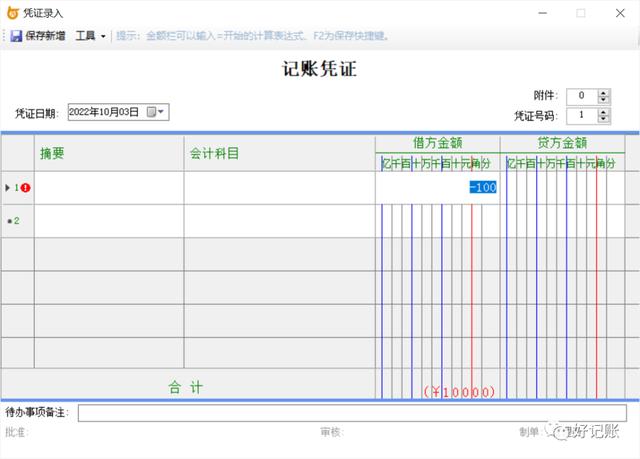Image resolution: width=640 pixels, height=459 pixels.
Task: Click the 批准 label at bottom
Action: tap(16, 432)
